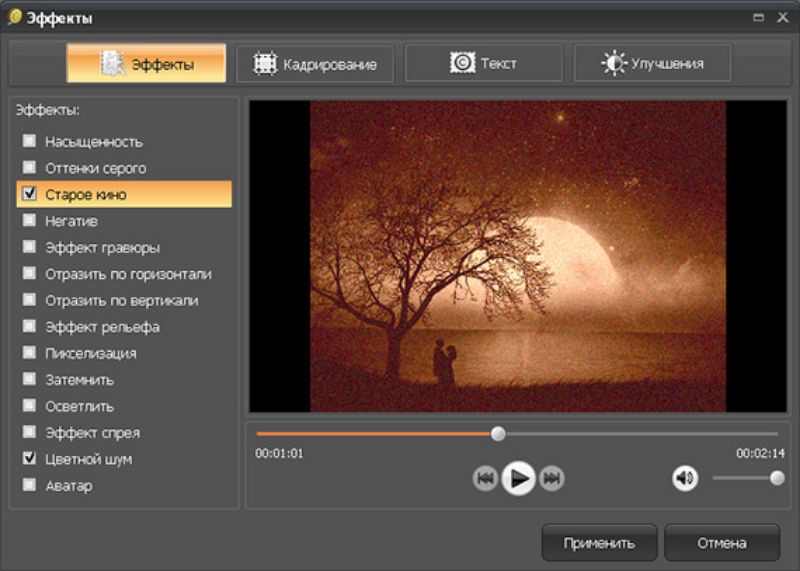The width and height of the screenshot is (800, 571).
Task: Click the volume slider knob
Action: tap(777, 478)
